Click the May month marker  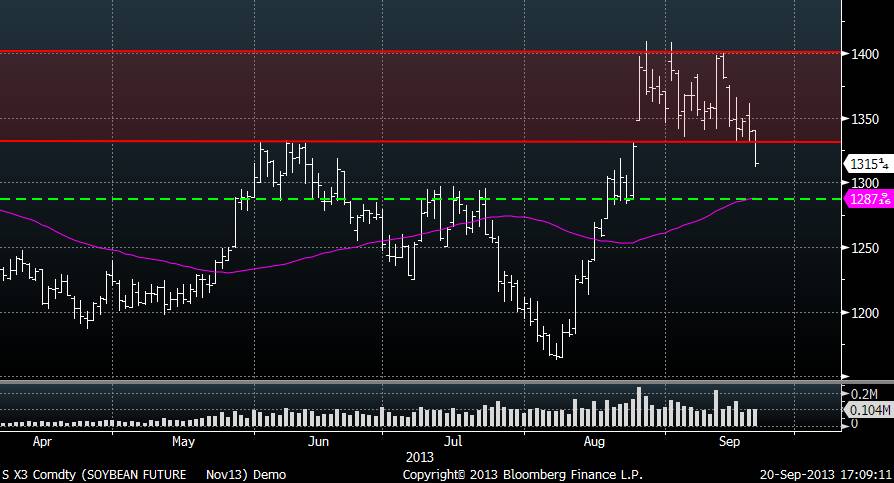tap(183, 440)
